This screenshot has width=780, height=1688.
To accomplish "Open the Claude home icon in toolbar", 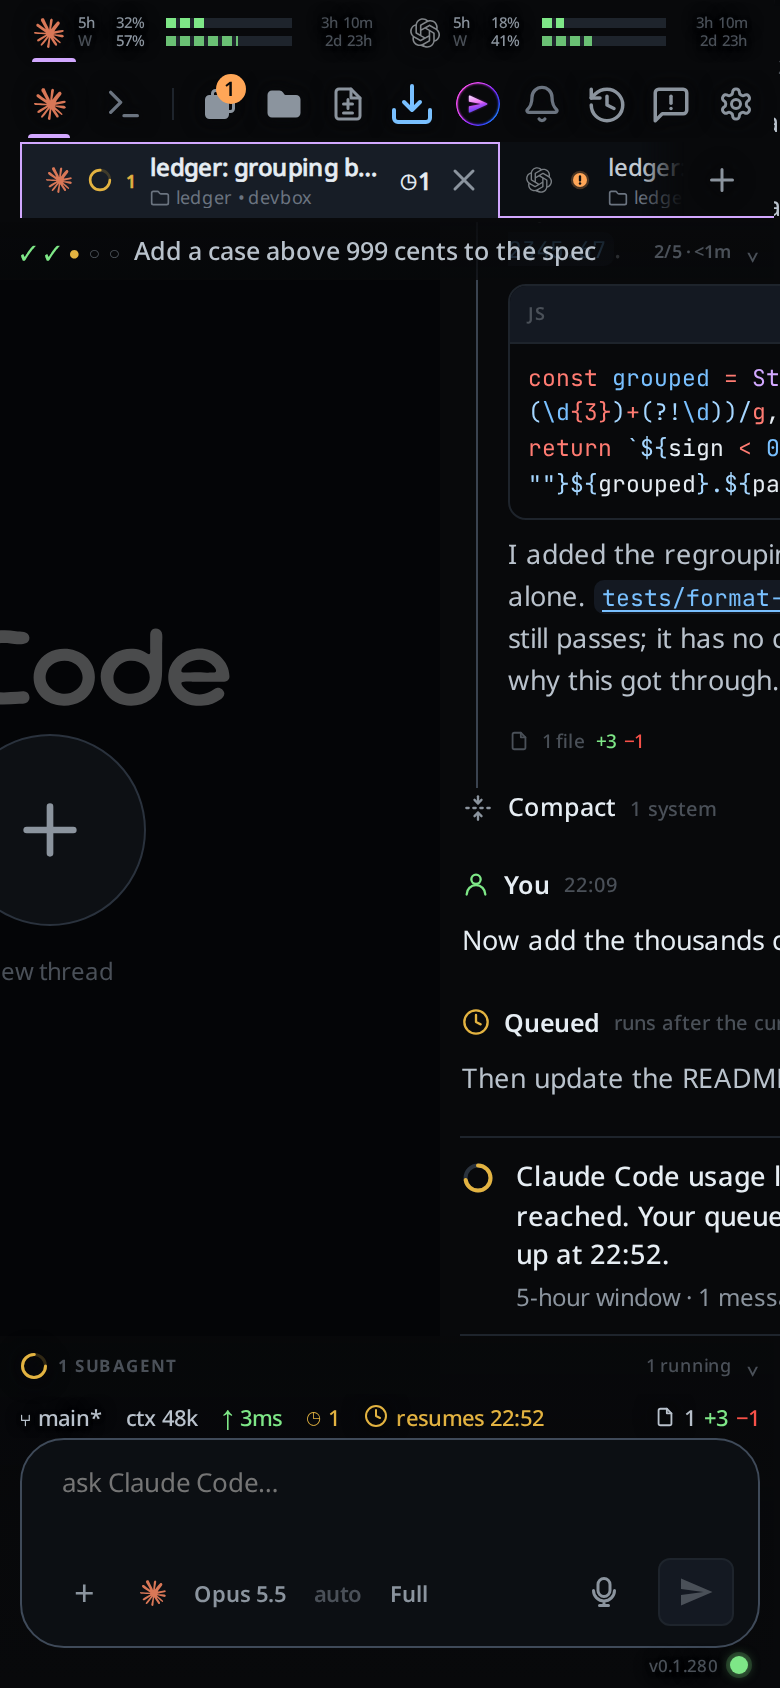I will 50,104.
